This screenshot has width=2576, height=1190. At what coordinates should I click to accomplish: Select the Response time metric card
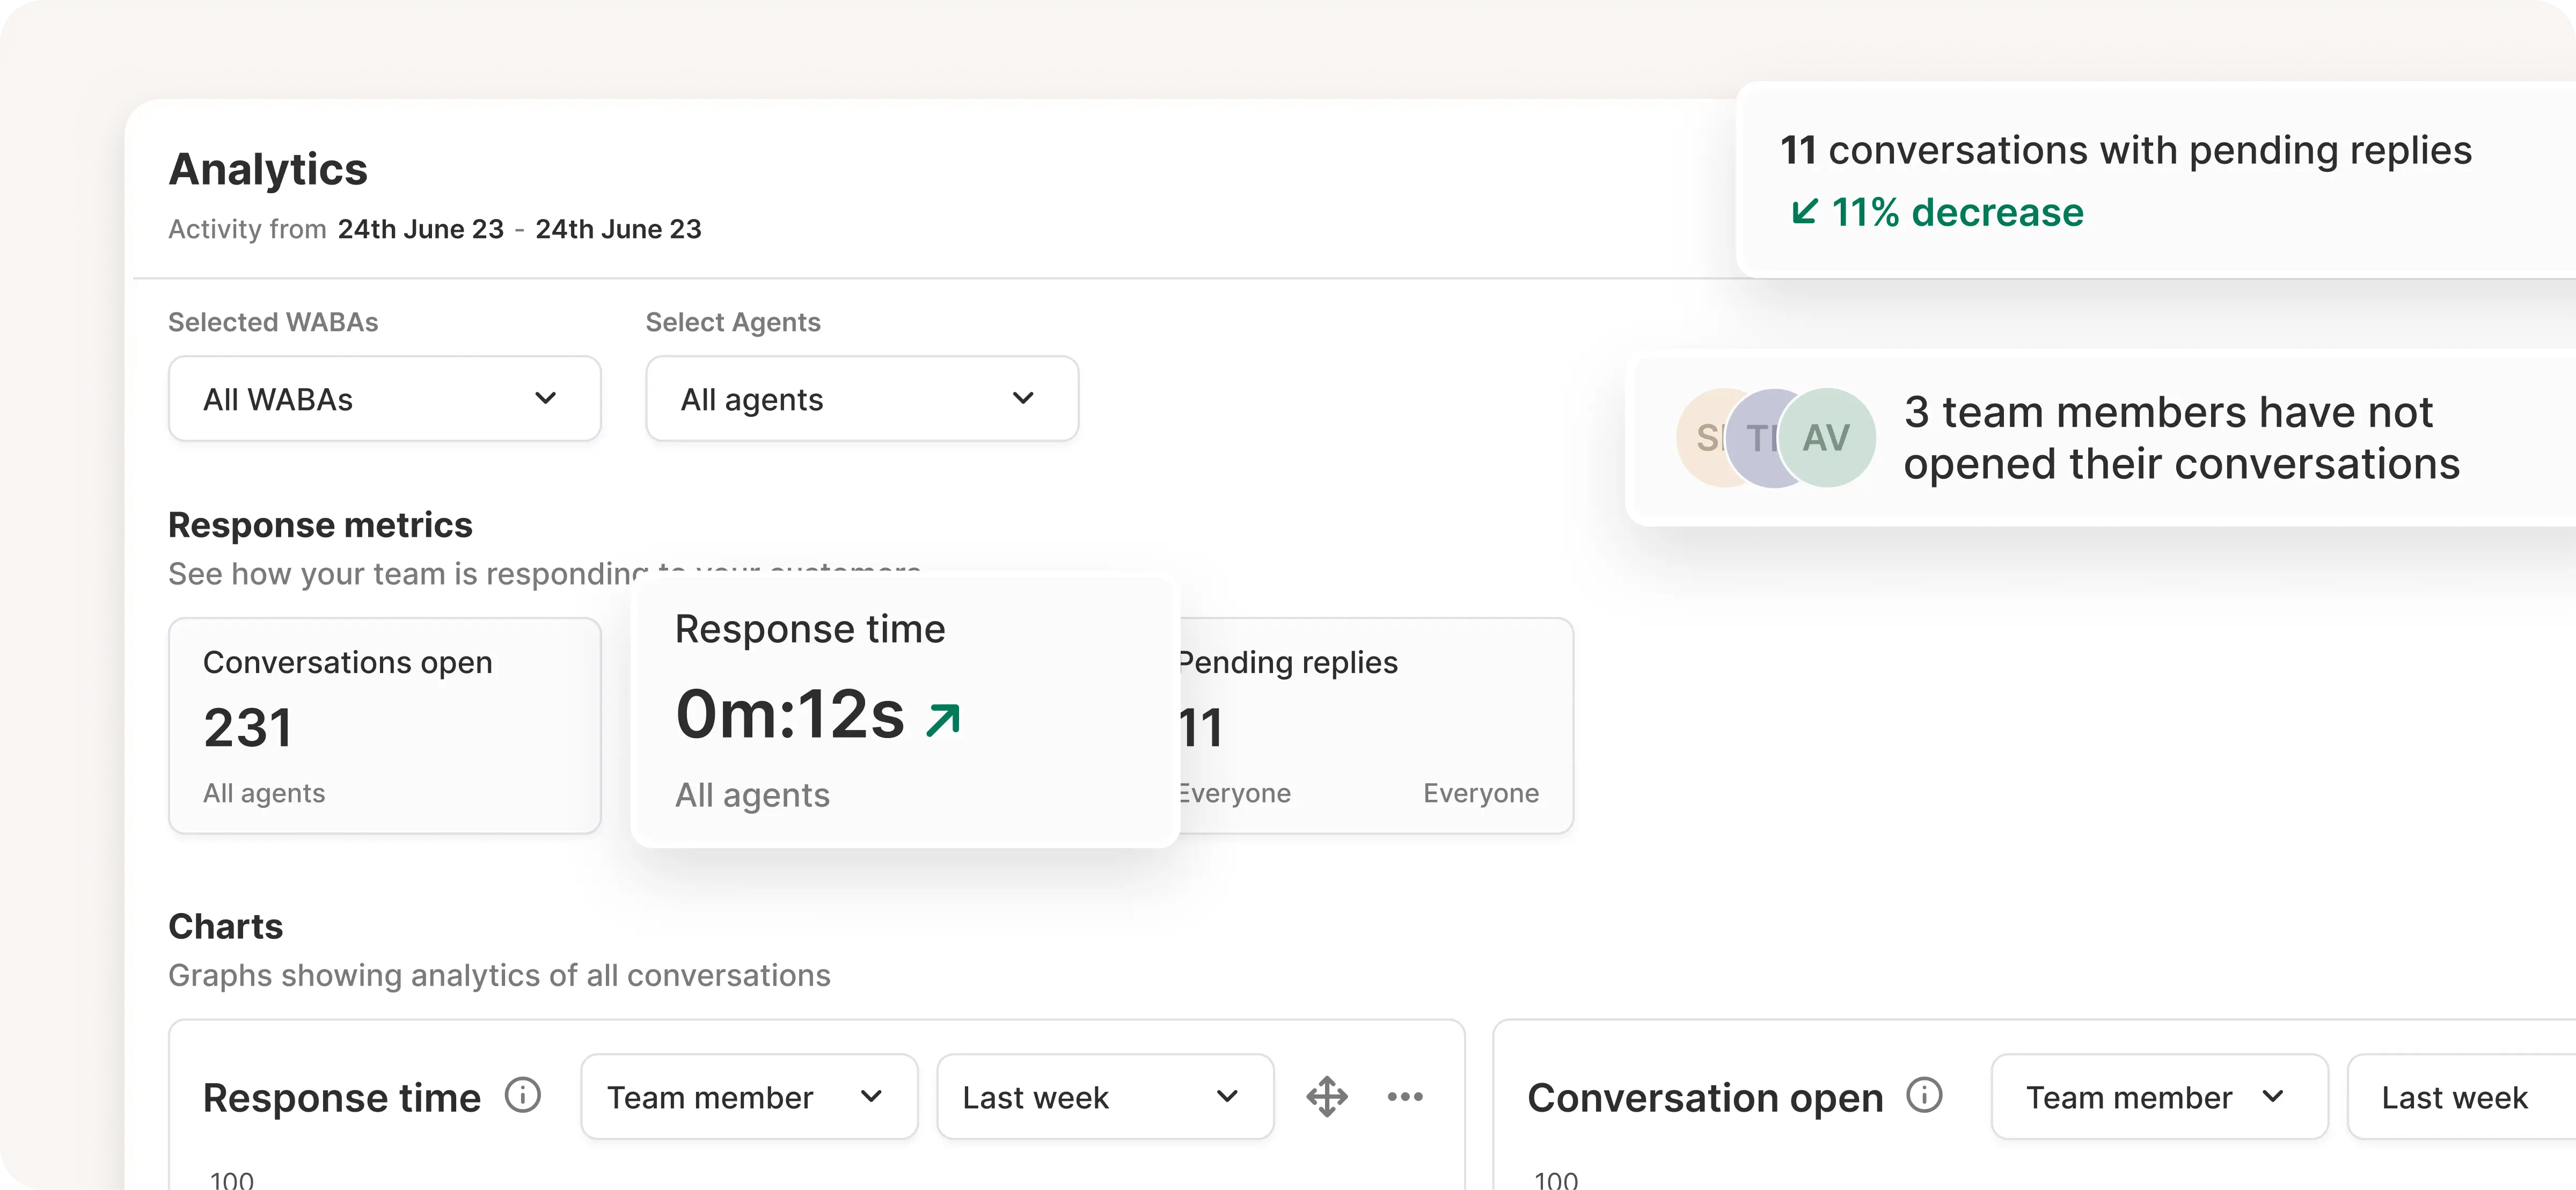pos(904,712)
